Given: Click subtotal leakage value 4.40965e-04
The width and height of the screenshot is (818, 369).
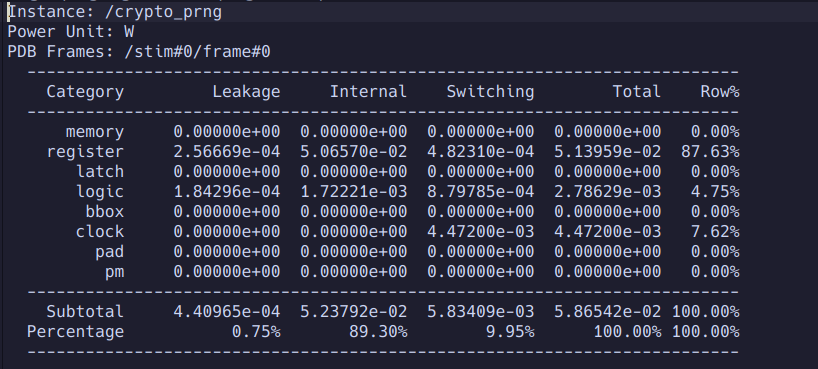Looking at the screenshot, I should pyautogui.click(x=227, y=312).
